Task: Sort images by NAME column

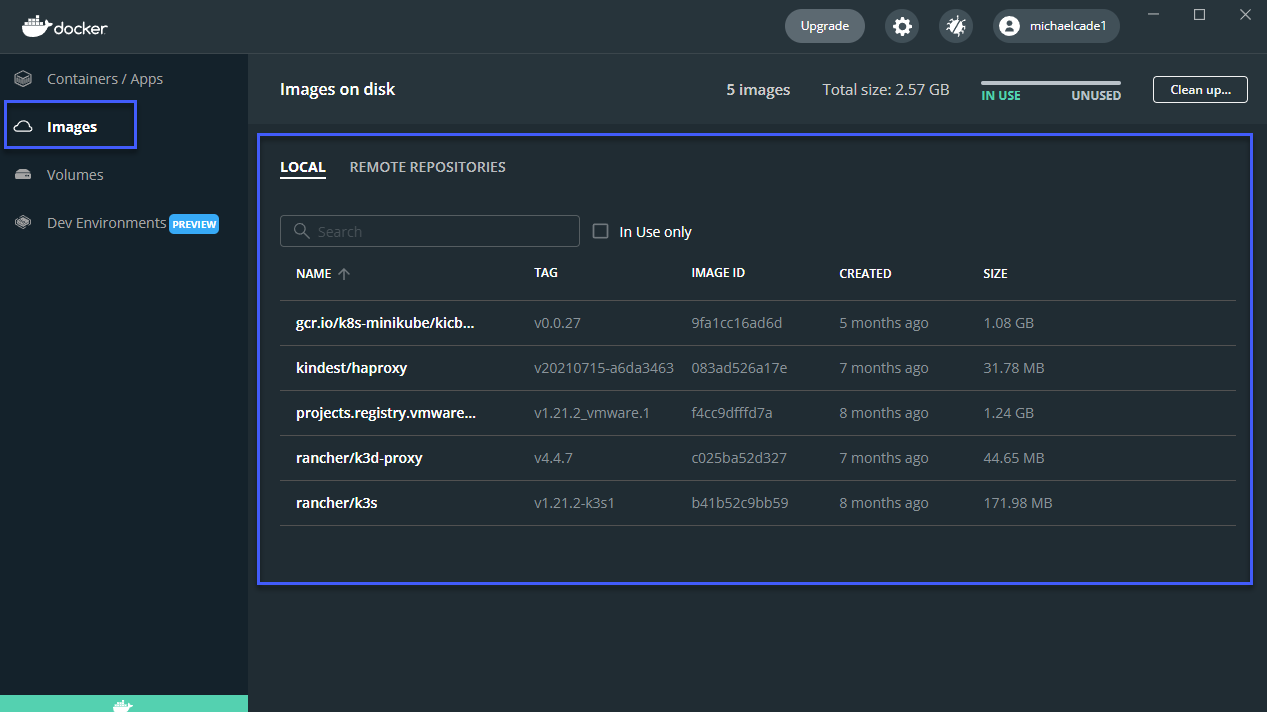Action: (314, 273)
